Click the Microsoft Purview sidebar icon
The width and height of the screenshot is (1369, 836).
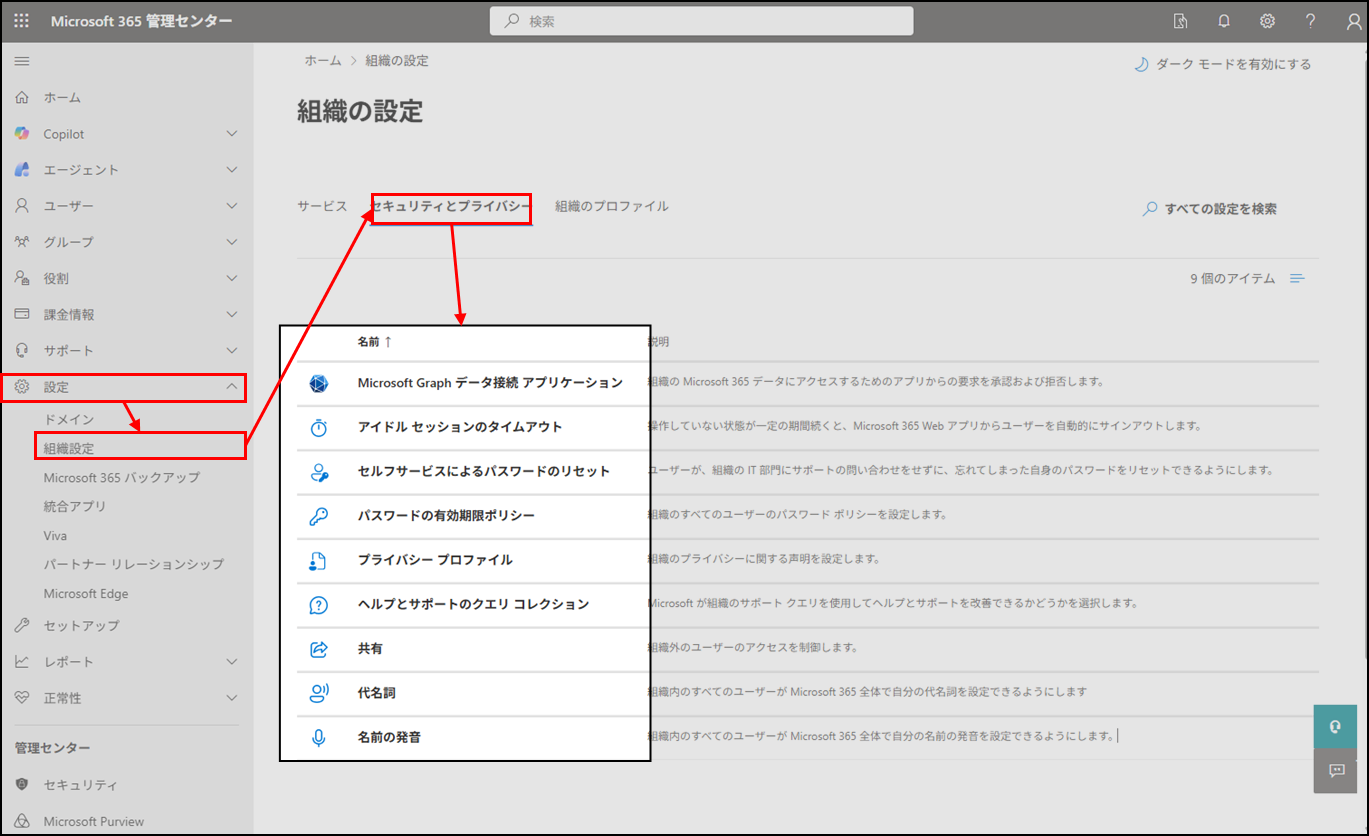(x=22, y=821)
